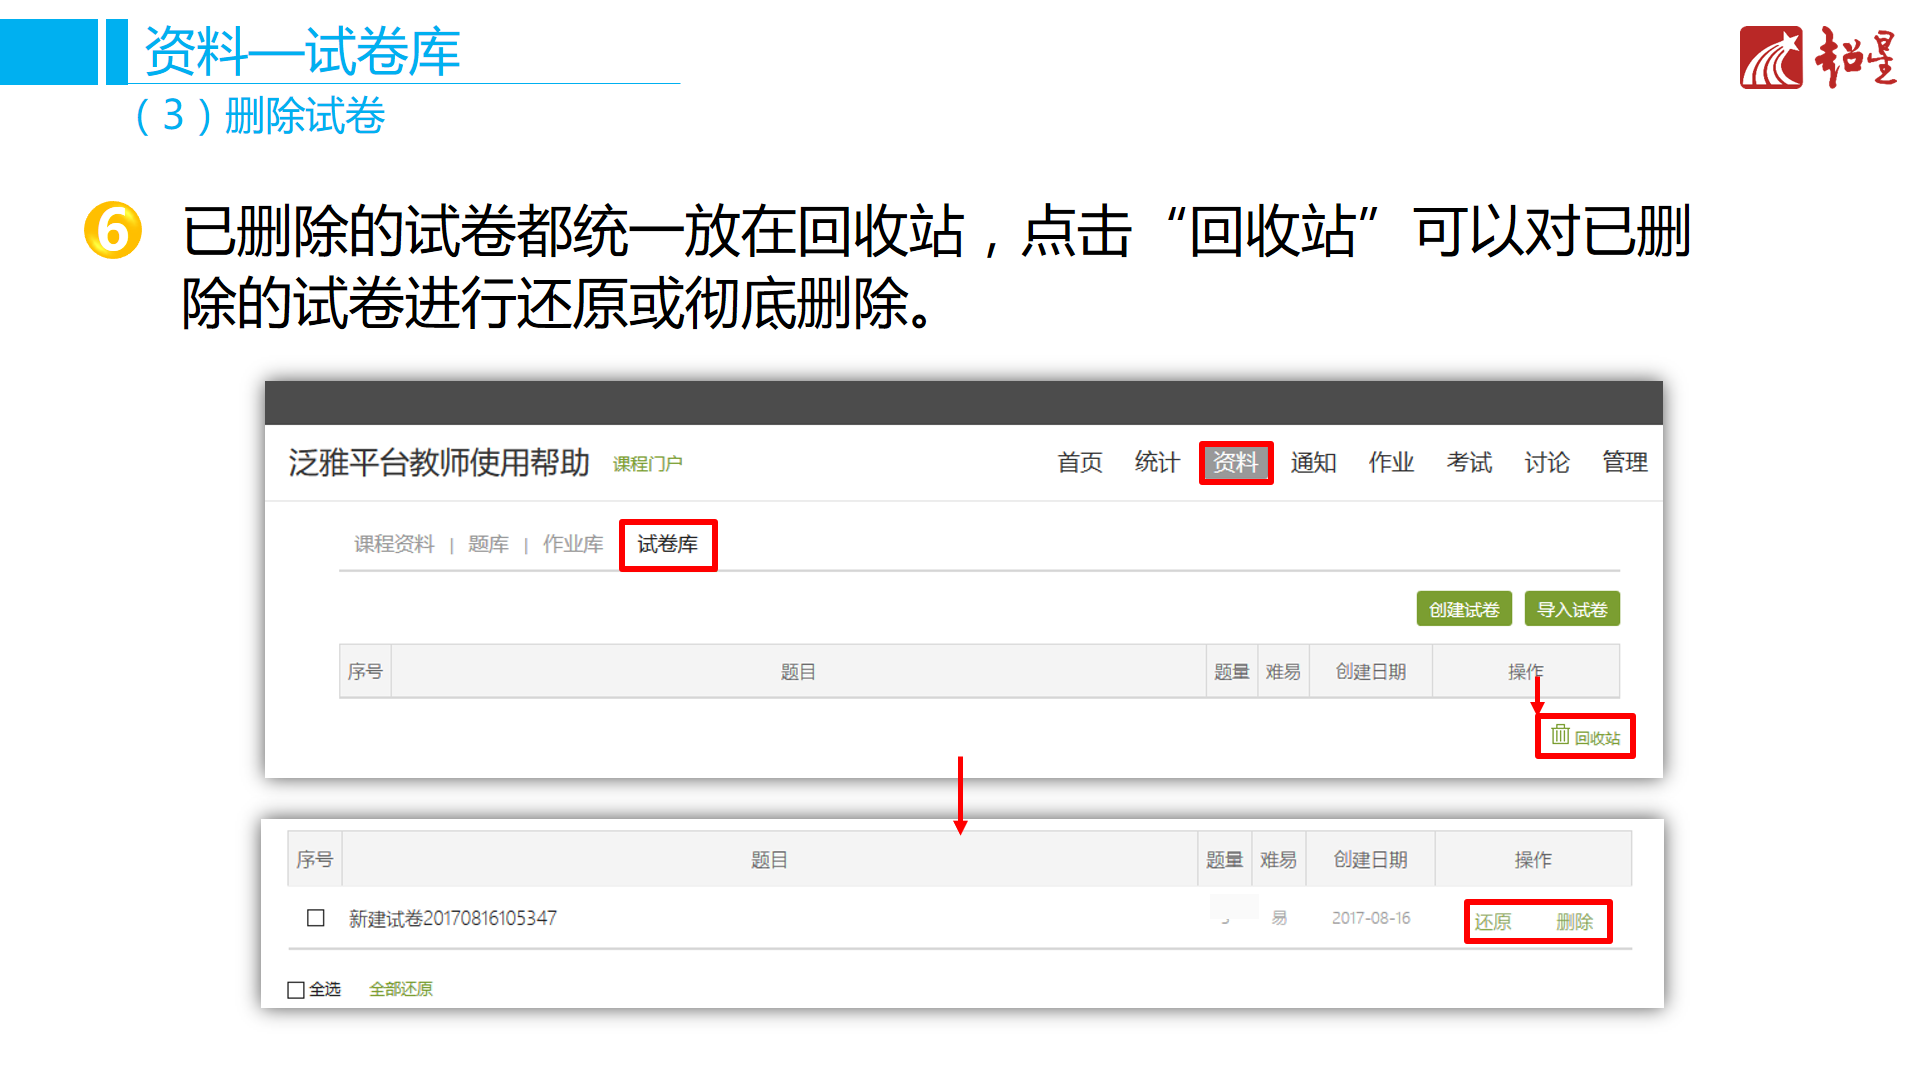Open the 资料 navigation tab
The width and height of the screenshot is (1920, 1080).
(1235, 463)
